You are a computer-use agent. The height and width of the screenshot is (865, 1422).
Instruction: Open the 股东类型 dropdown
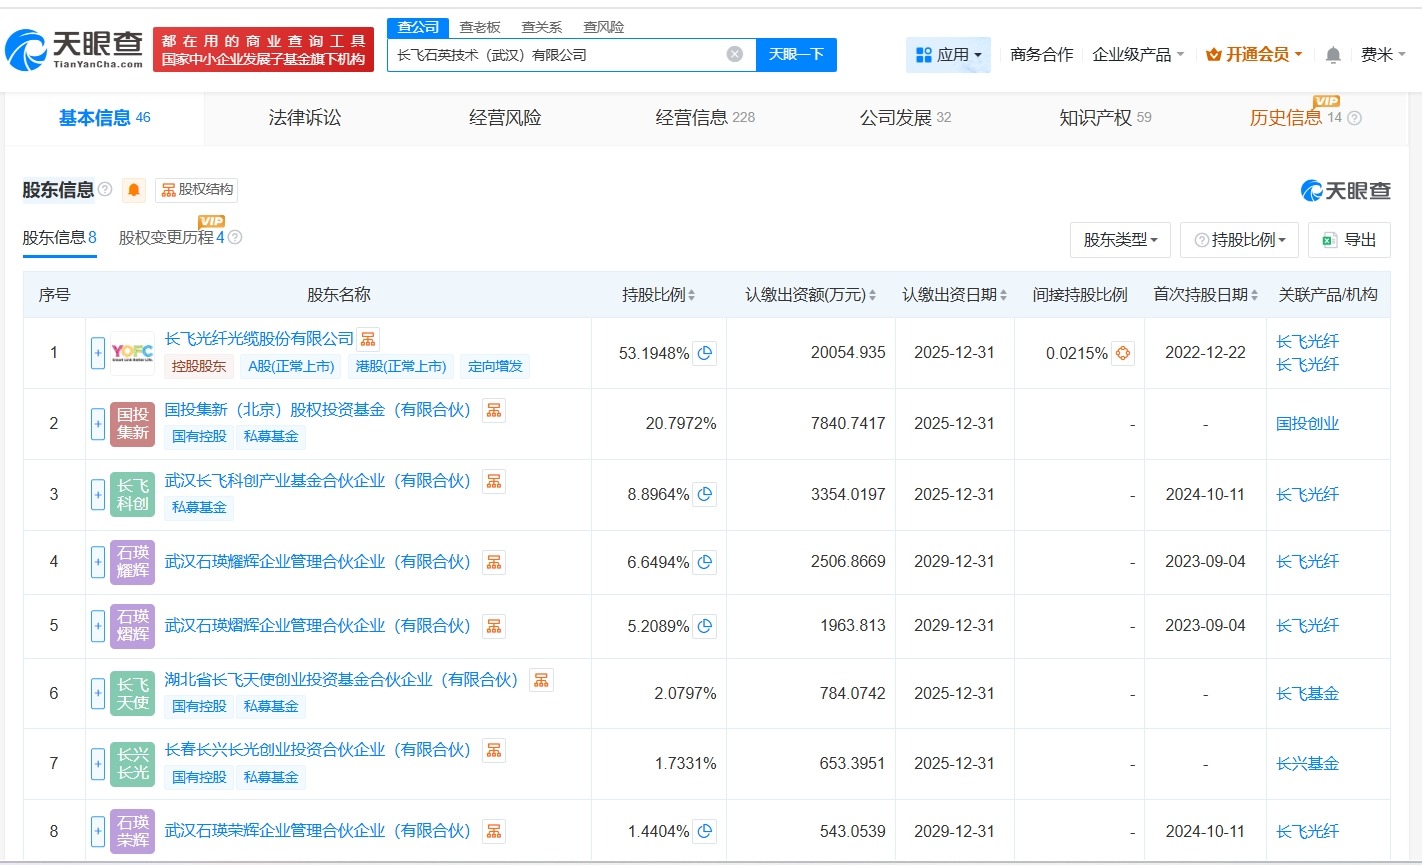[x=1120, y=239]
